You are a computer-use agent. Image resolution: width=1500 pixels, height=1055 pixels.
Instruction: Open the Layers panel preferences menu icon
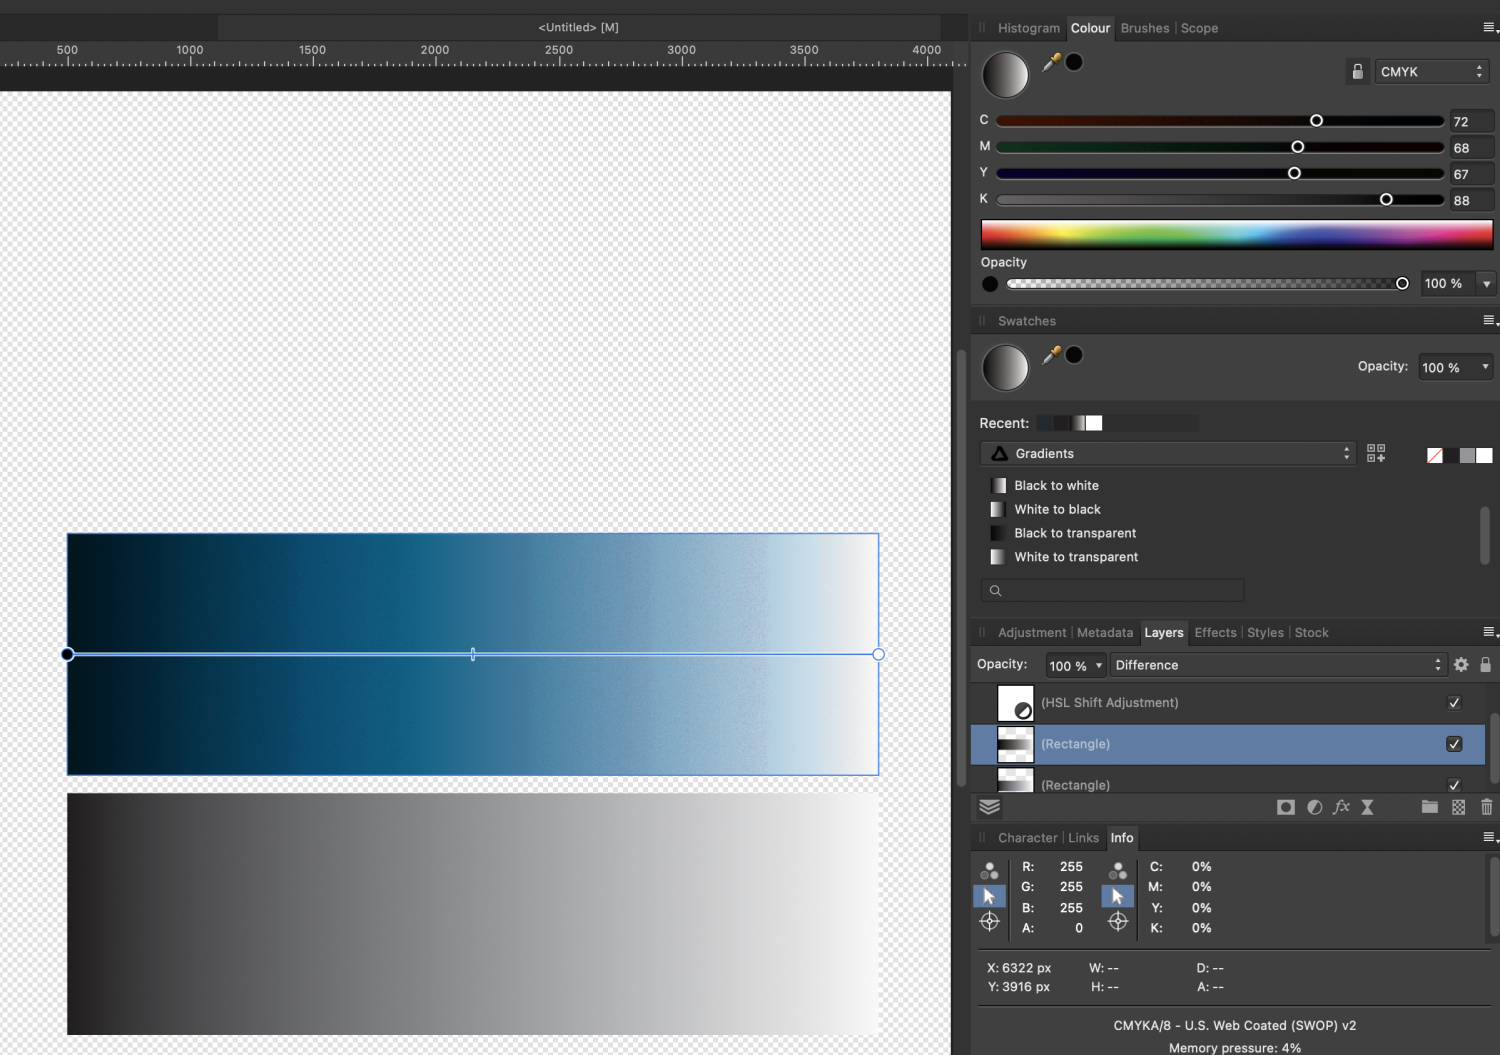1489,632
